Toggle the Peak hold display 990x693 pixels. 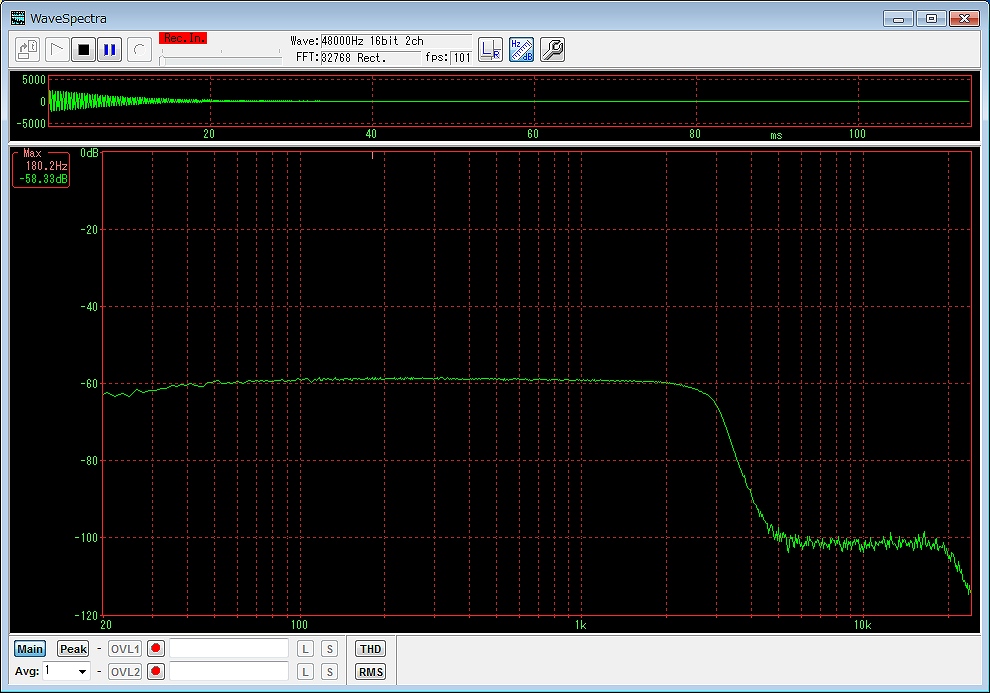click(x=73, y=649)
